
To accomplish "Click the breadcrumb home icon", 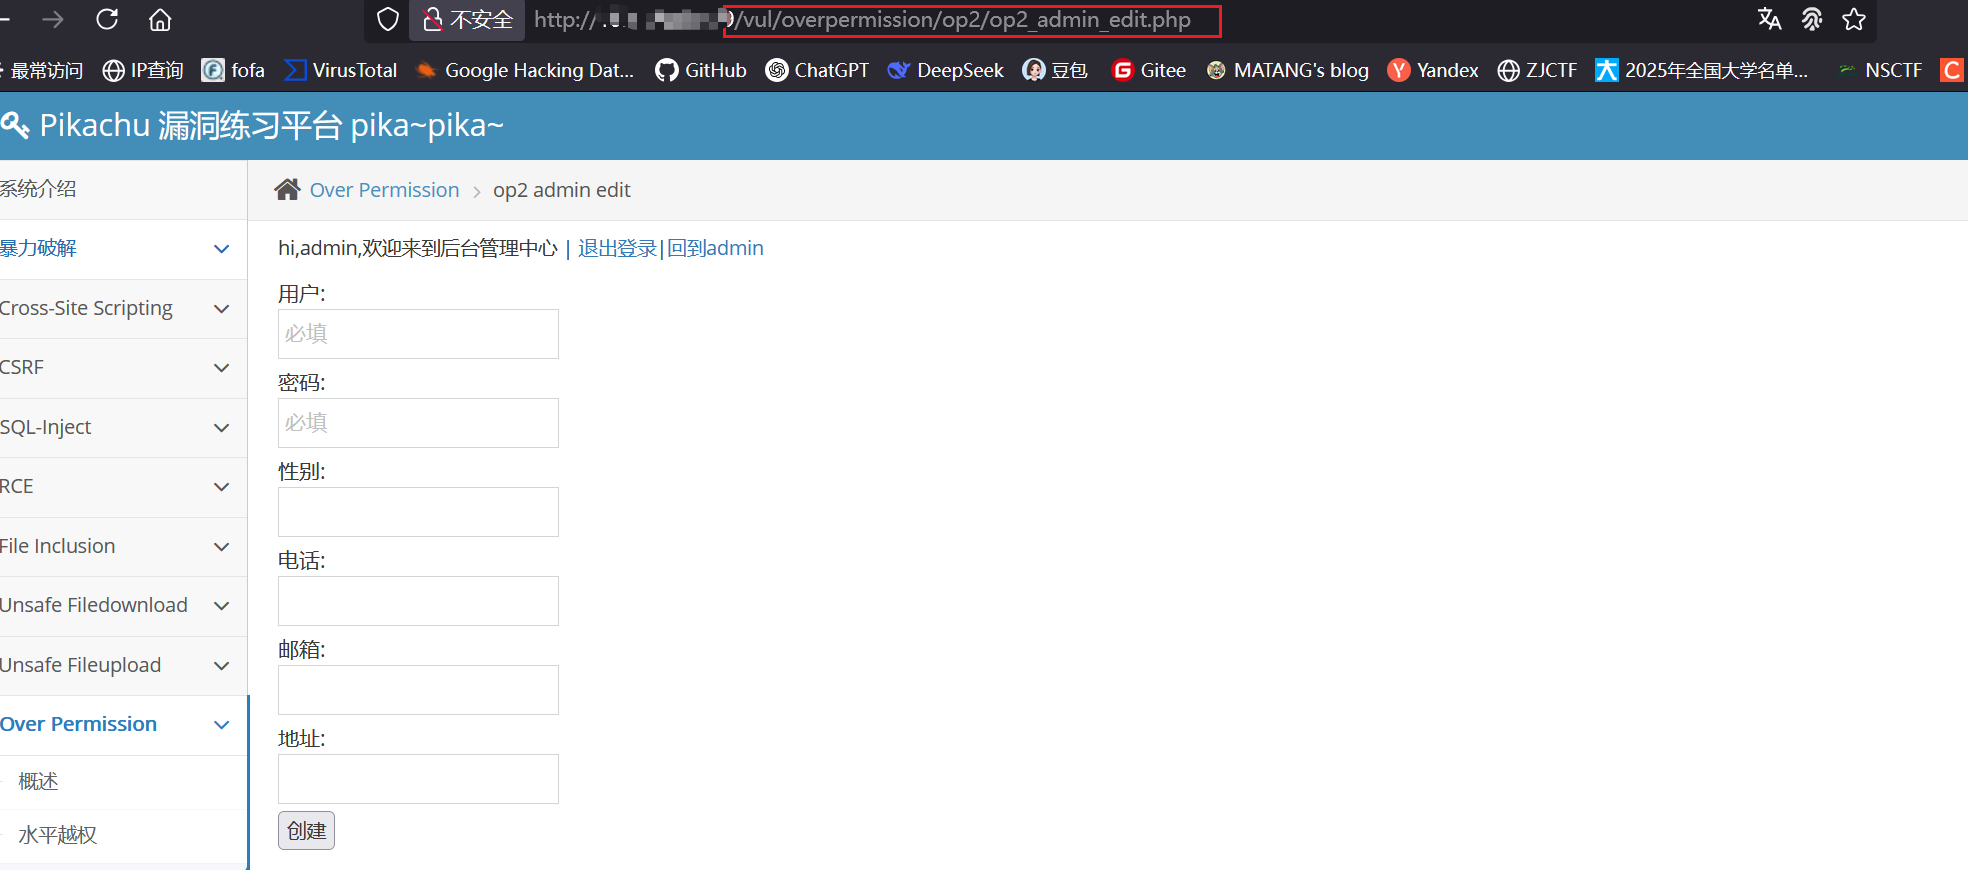I will [x=288, y=190].
